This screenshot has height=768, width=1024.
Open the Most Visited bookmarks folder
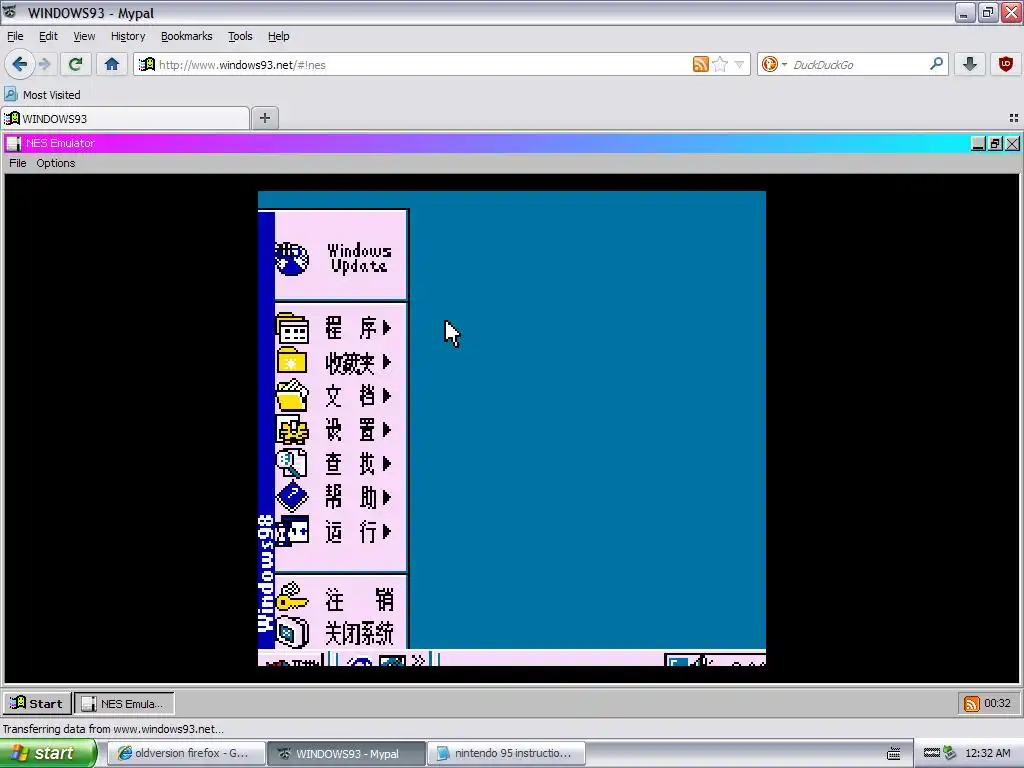pyautogui.click(x=42, y=95)
